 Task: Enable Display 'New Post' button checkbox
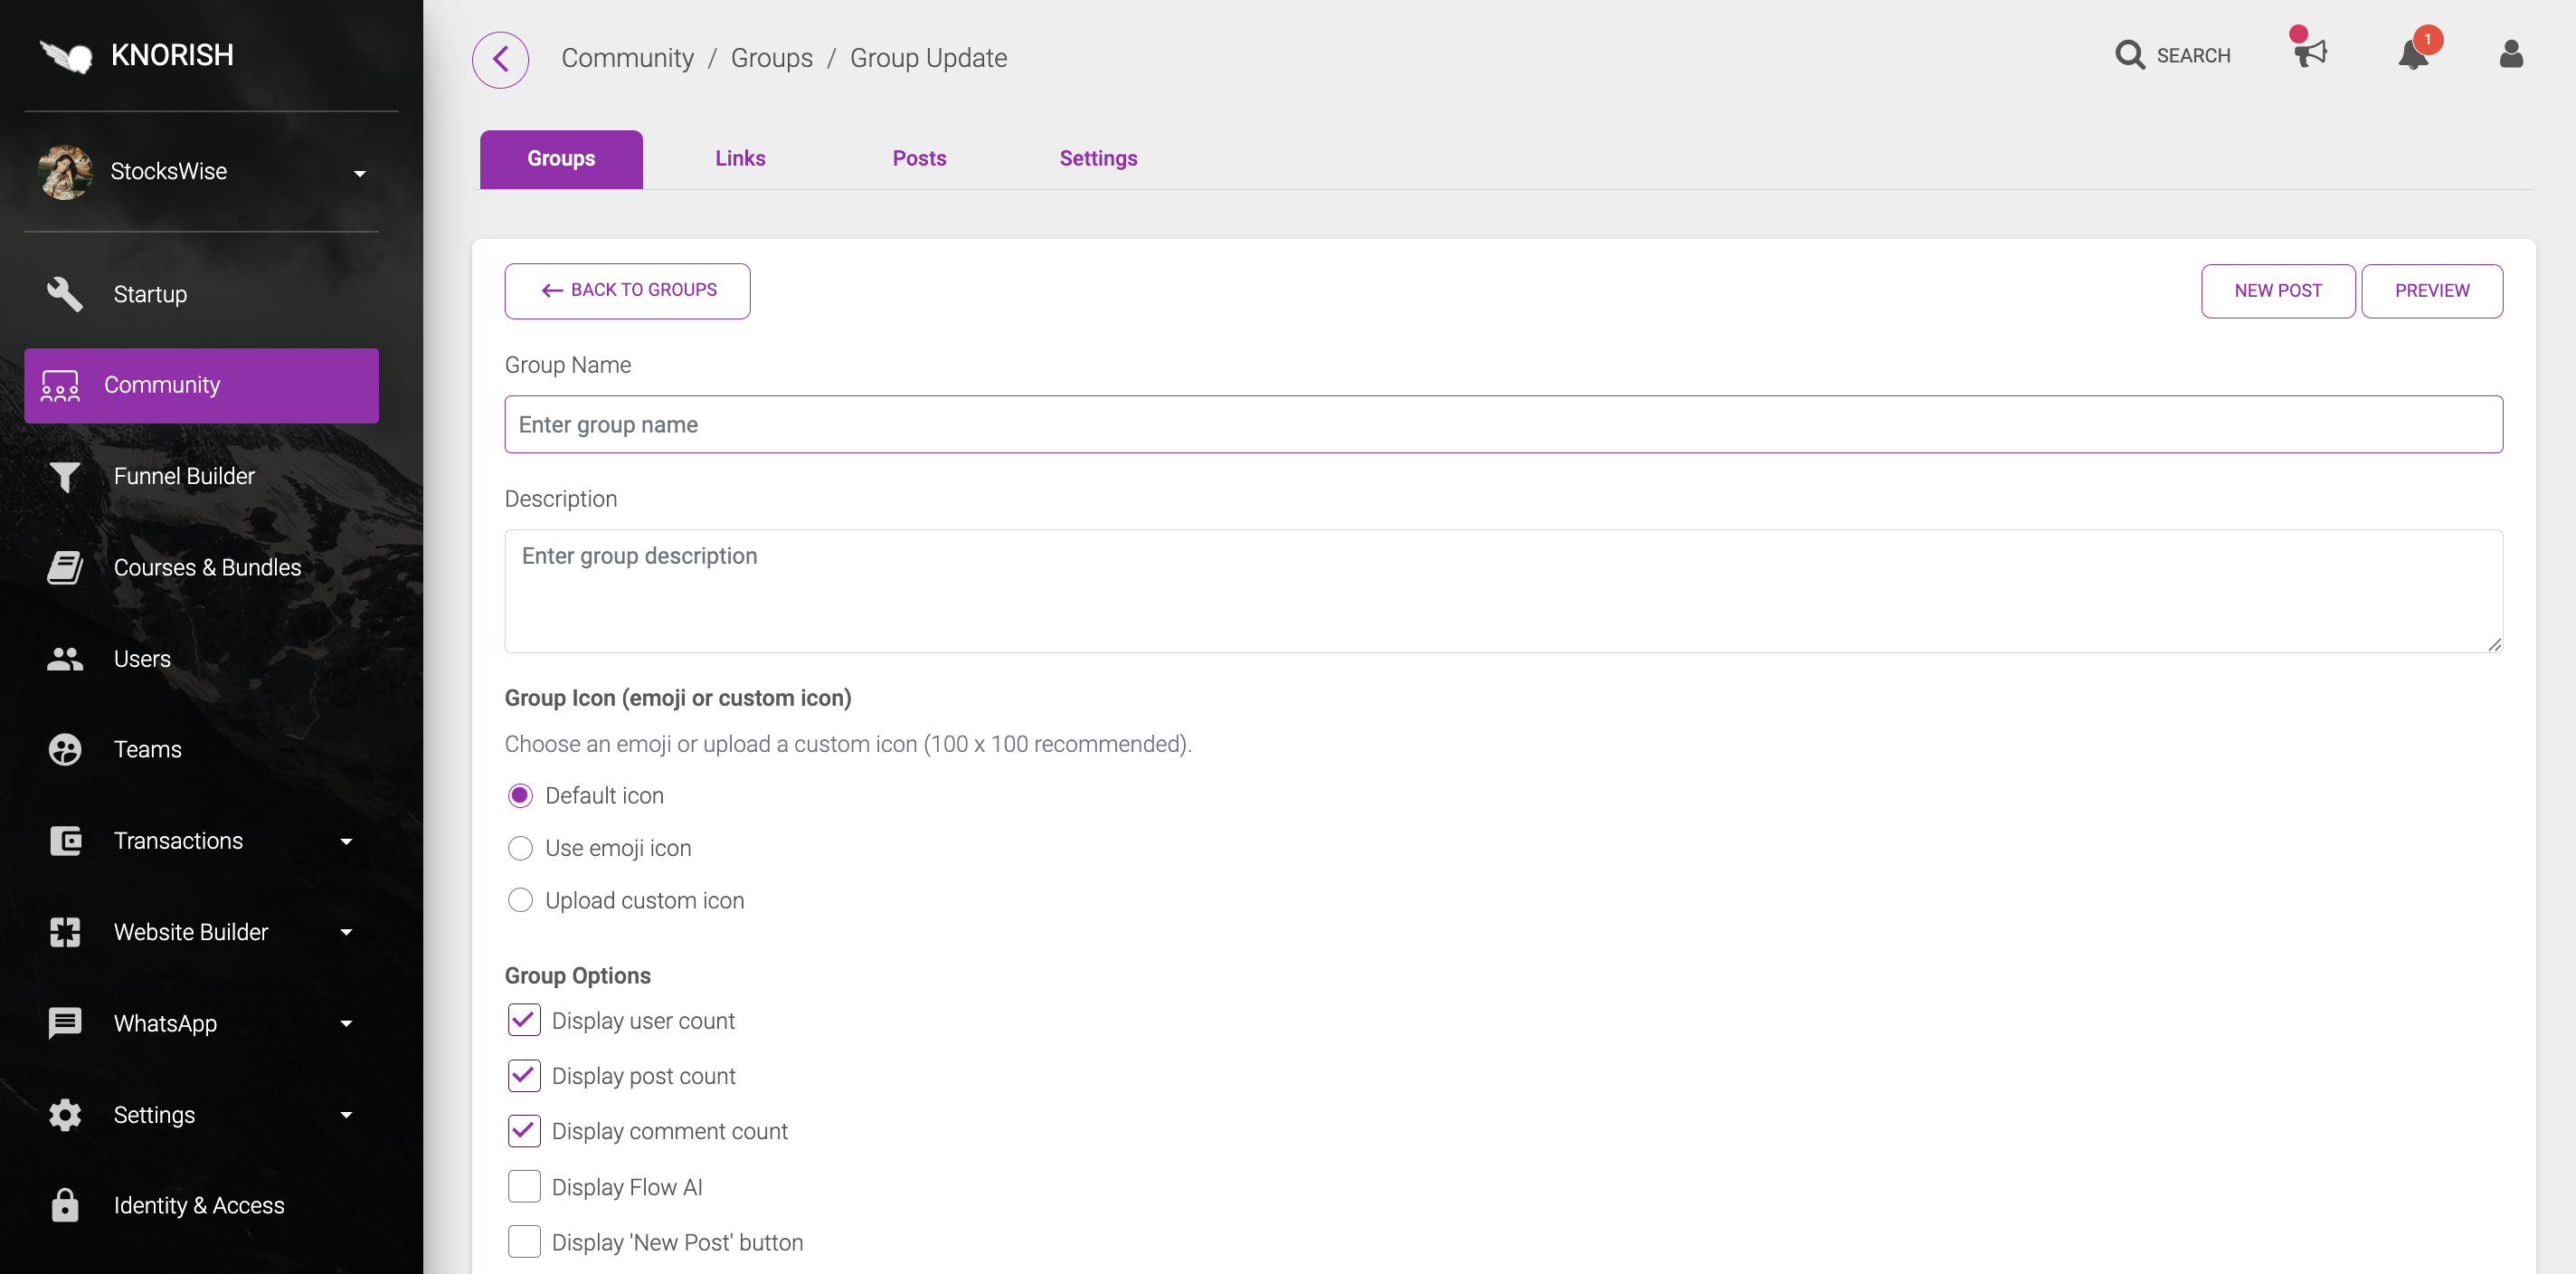[524, 1242]
